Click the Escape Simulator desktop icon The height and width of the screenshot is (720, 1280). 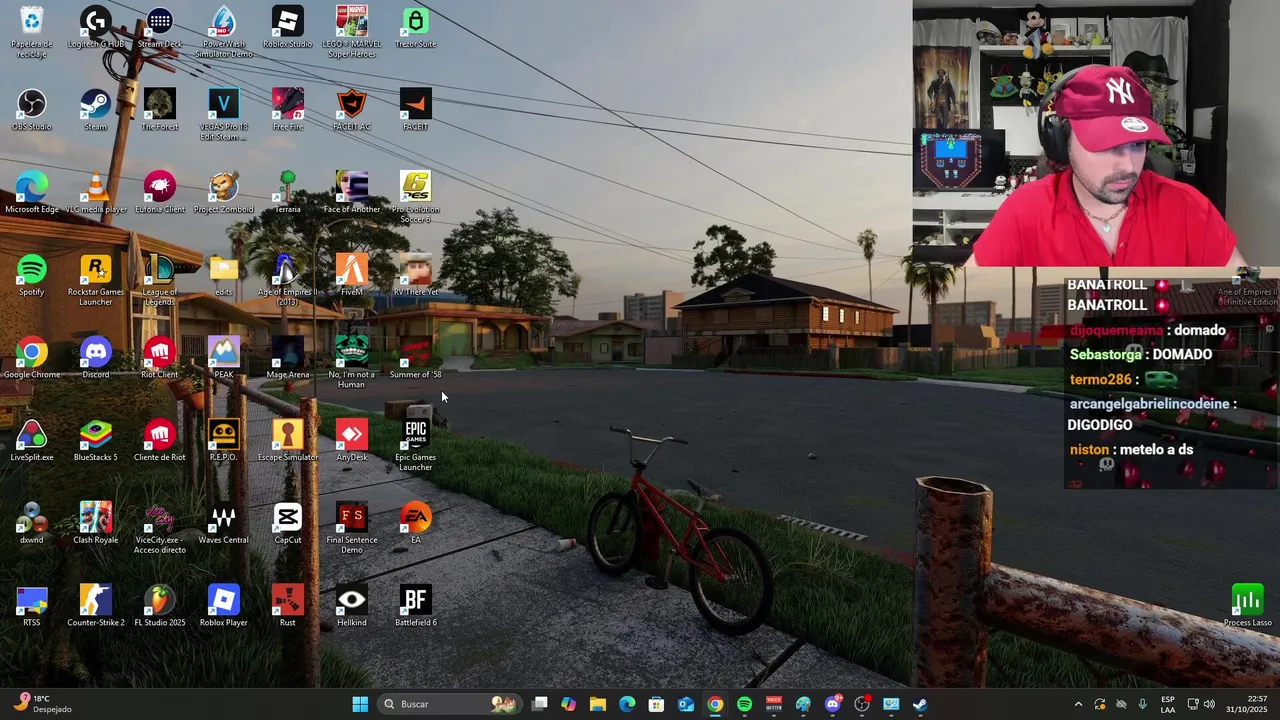pyautogui.click(x=288, y=441)
